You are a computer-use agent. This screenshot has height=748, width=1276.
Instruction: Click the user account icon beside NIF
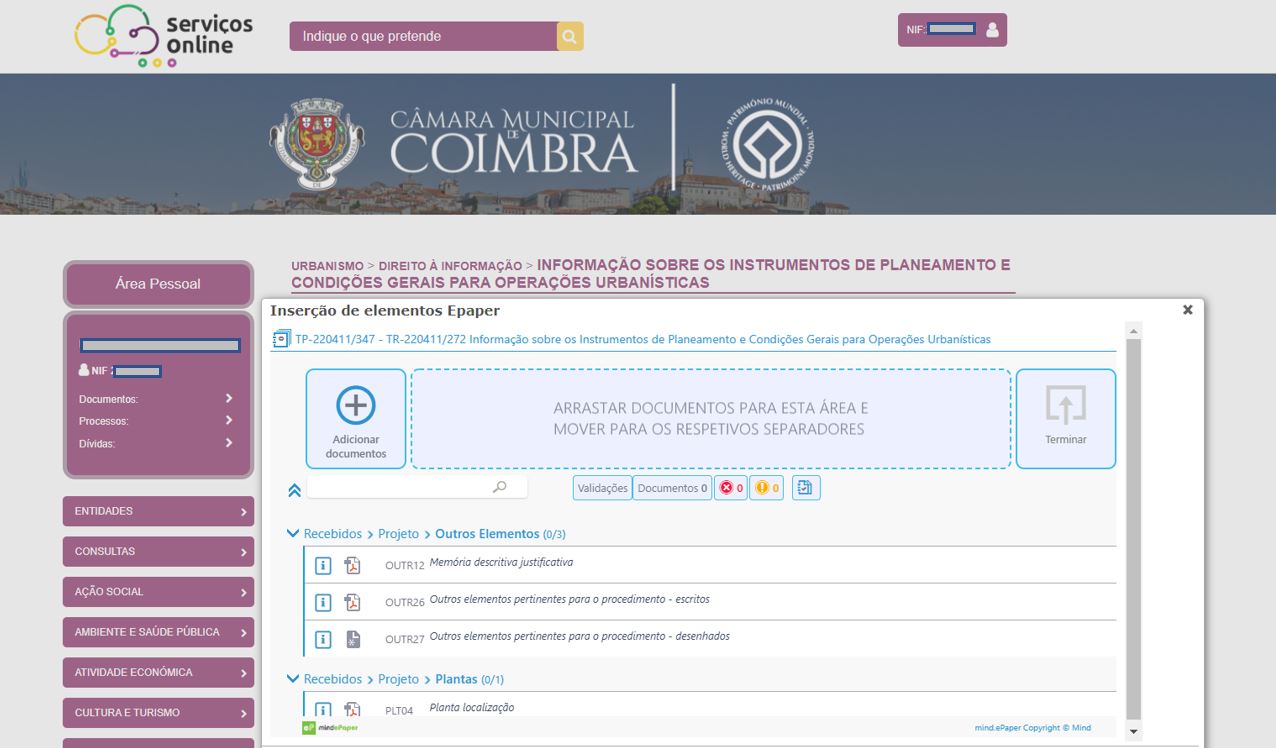click(x=991, y=29)
